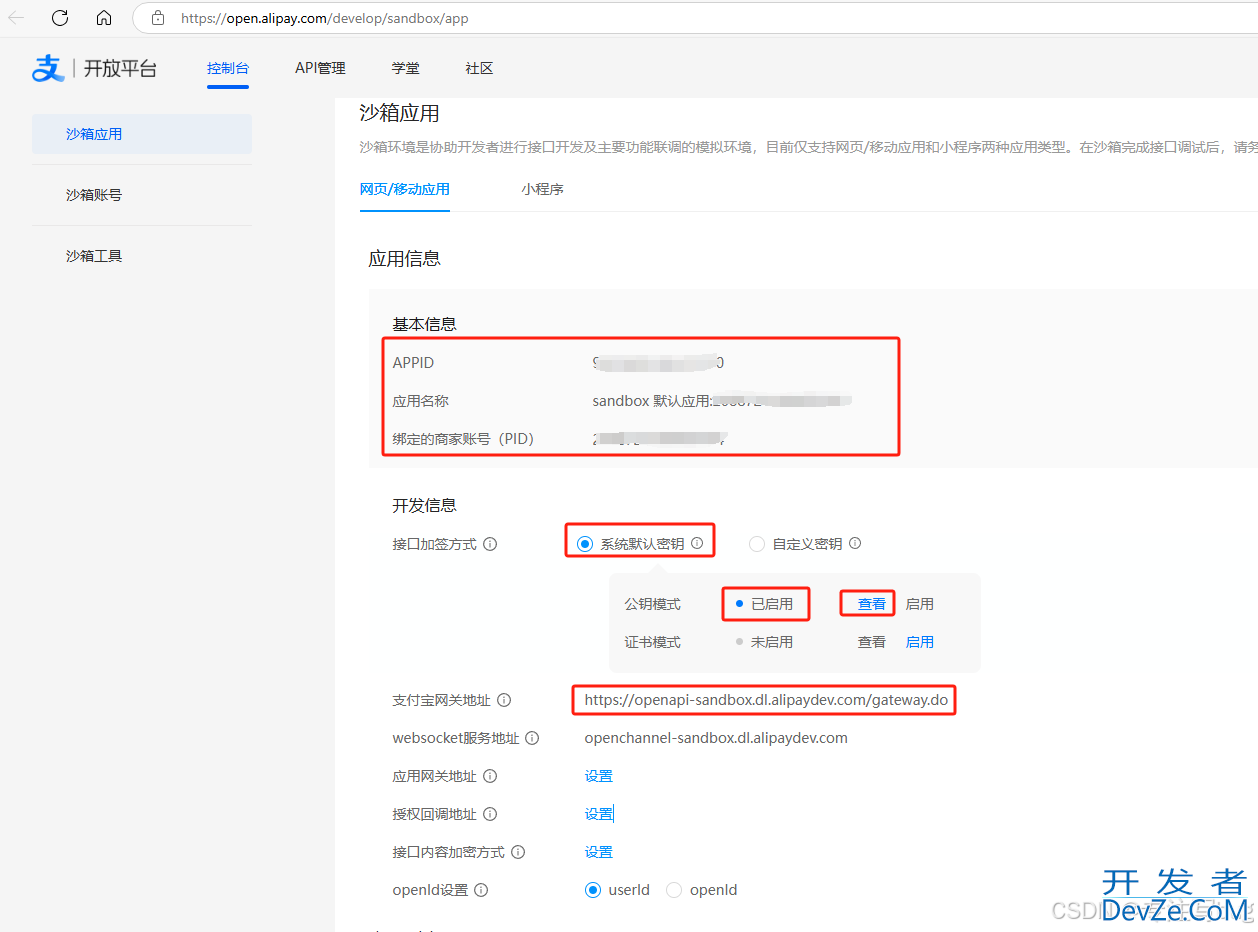Open the 社区 navigation item

click(479, 68)
